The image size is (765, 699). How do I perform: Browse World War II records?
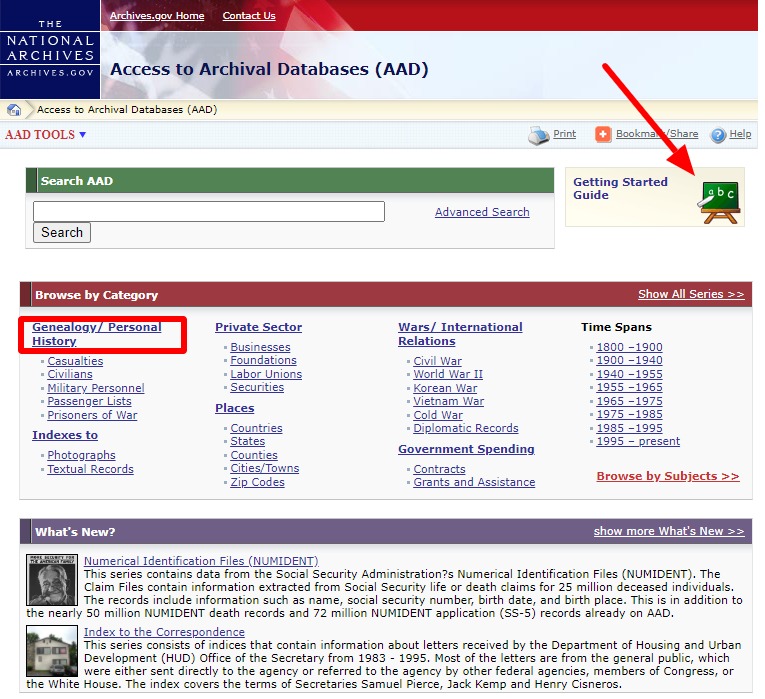click(448, 374)
